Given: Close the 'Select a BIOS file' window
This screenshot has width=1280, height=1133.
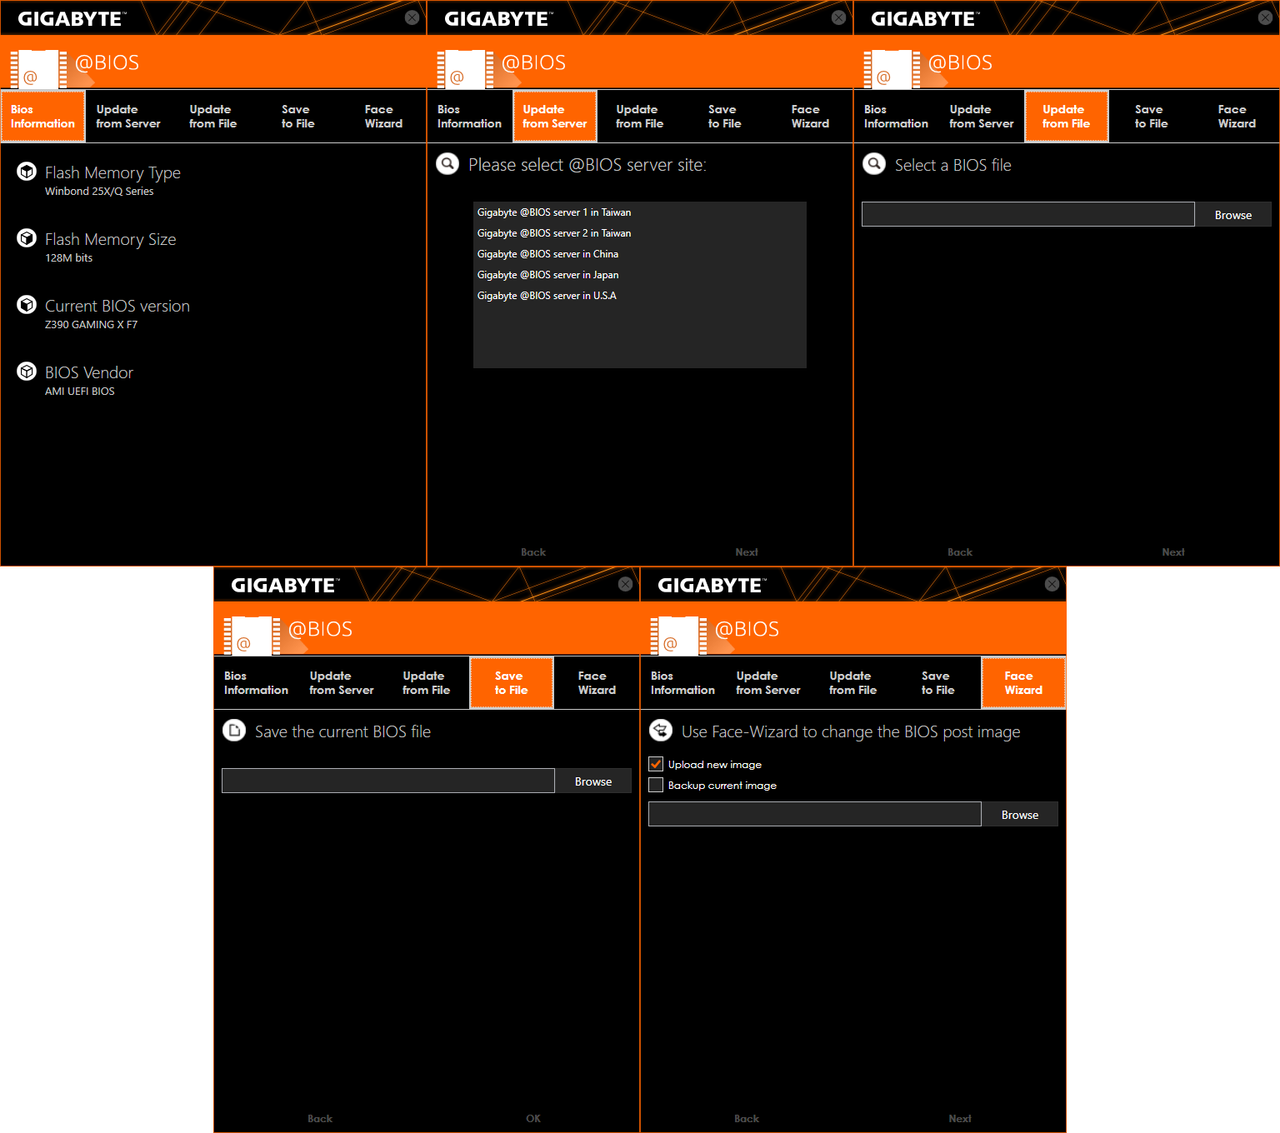Looking at the screenshot, I should [x=1265, y=18].
